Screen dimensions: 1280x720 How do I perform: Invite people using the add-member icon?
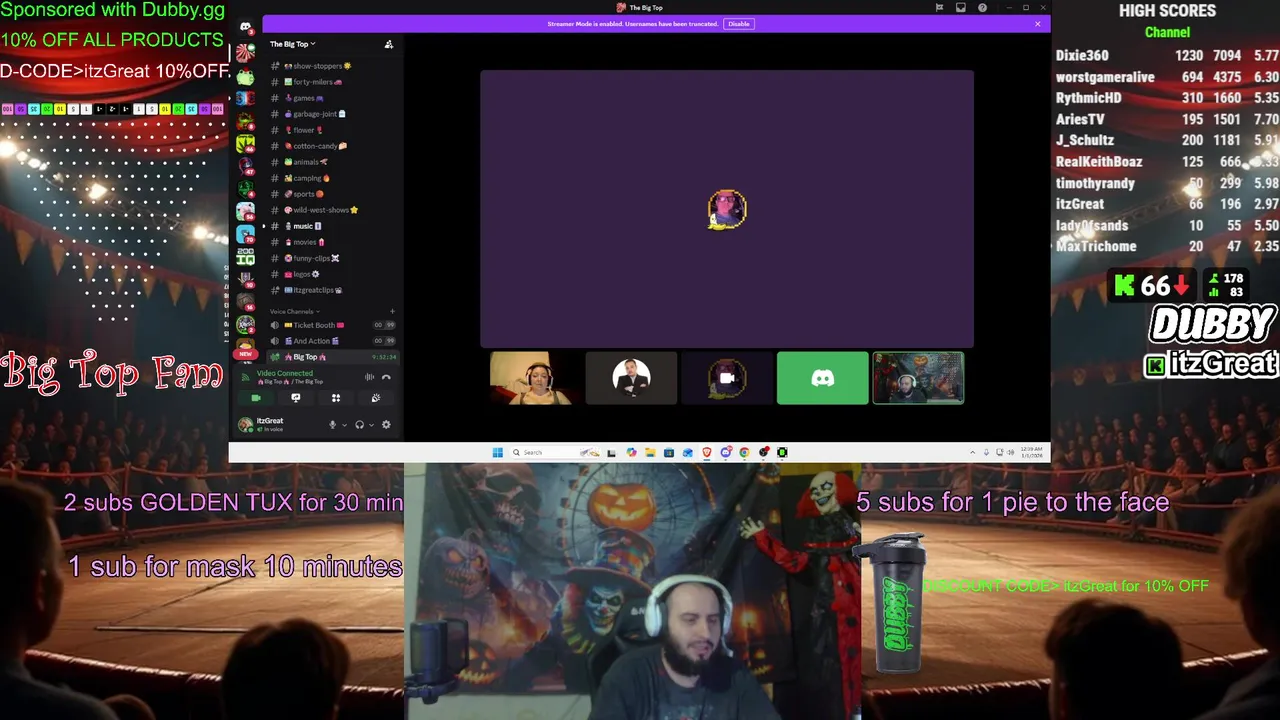389,44
